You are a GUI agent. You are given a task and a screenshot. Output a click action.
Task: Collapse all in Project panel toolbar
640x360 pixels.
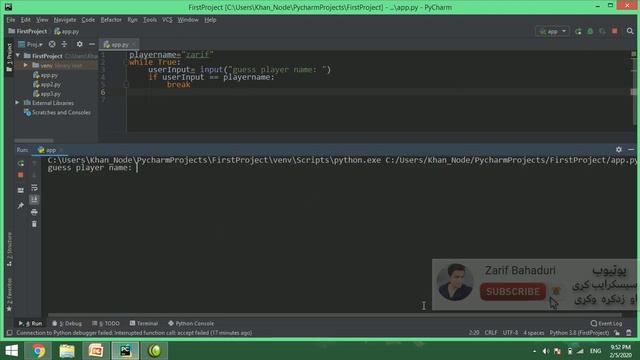[64, 44]
